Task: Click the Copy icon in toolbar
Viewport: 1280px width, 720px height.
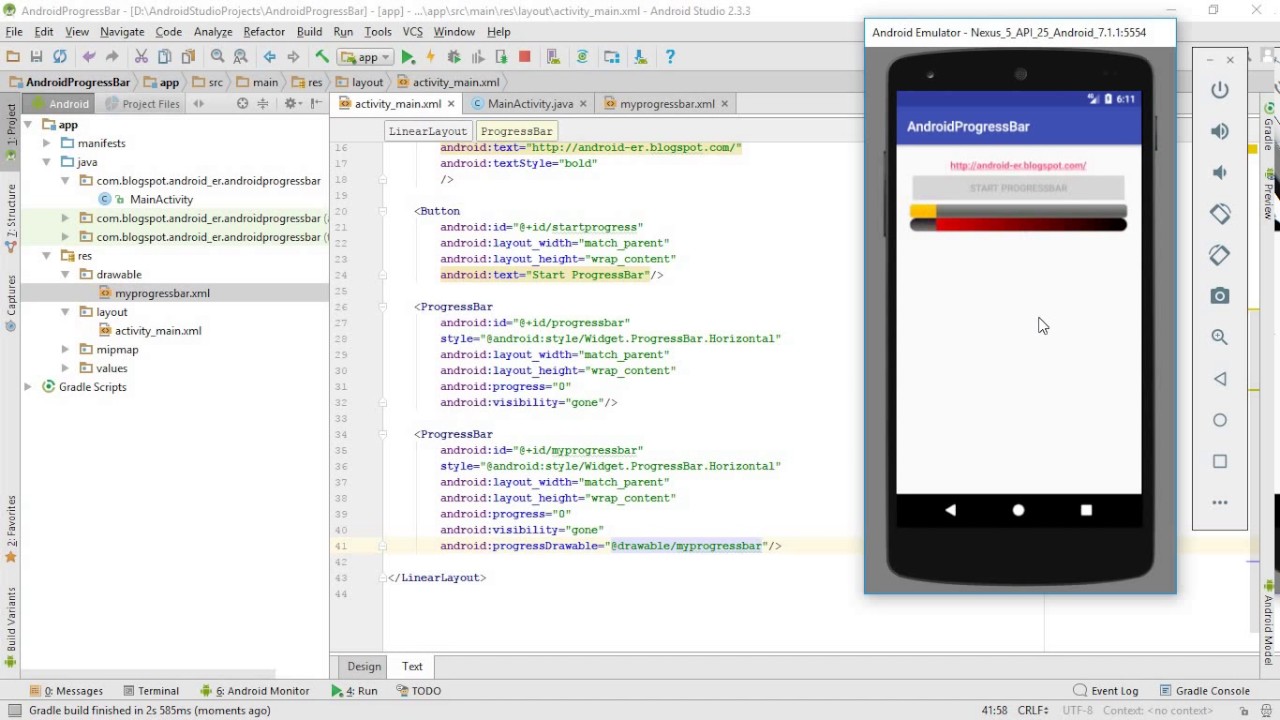Action: pyautogui.click(x=165, y=57)
